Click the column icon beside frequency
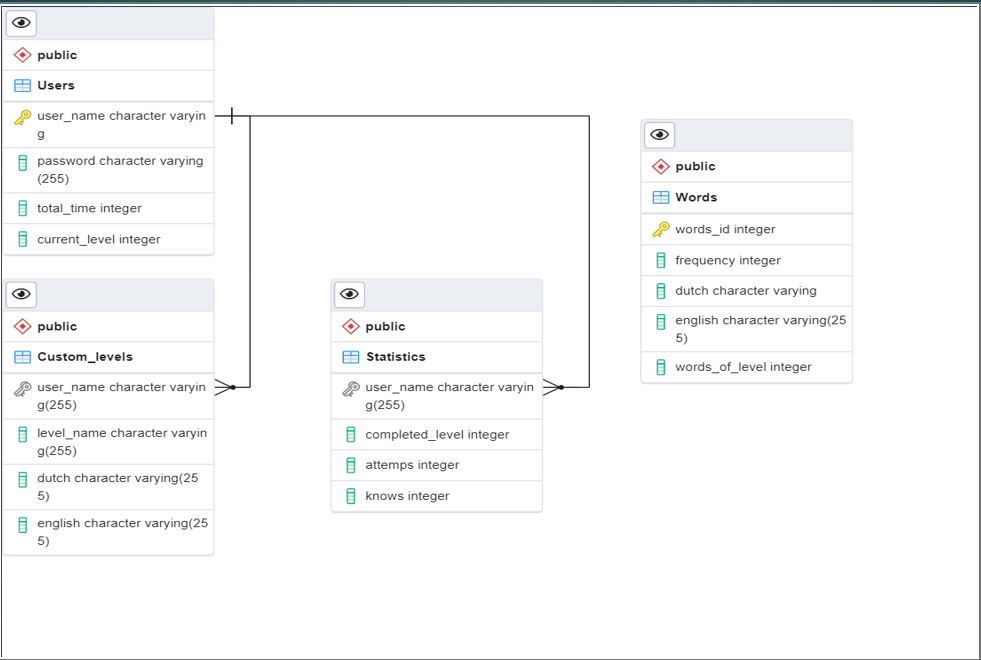This screenshot has height=660, width=981. click(661, 260)
